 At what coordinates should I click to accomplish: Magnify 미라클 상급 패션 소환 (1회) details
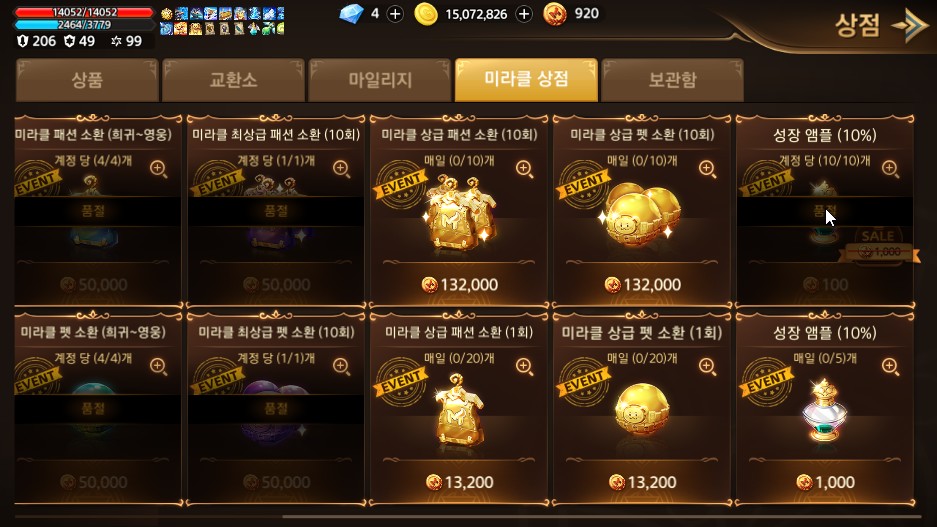524,366
